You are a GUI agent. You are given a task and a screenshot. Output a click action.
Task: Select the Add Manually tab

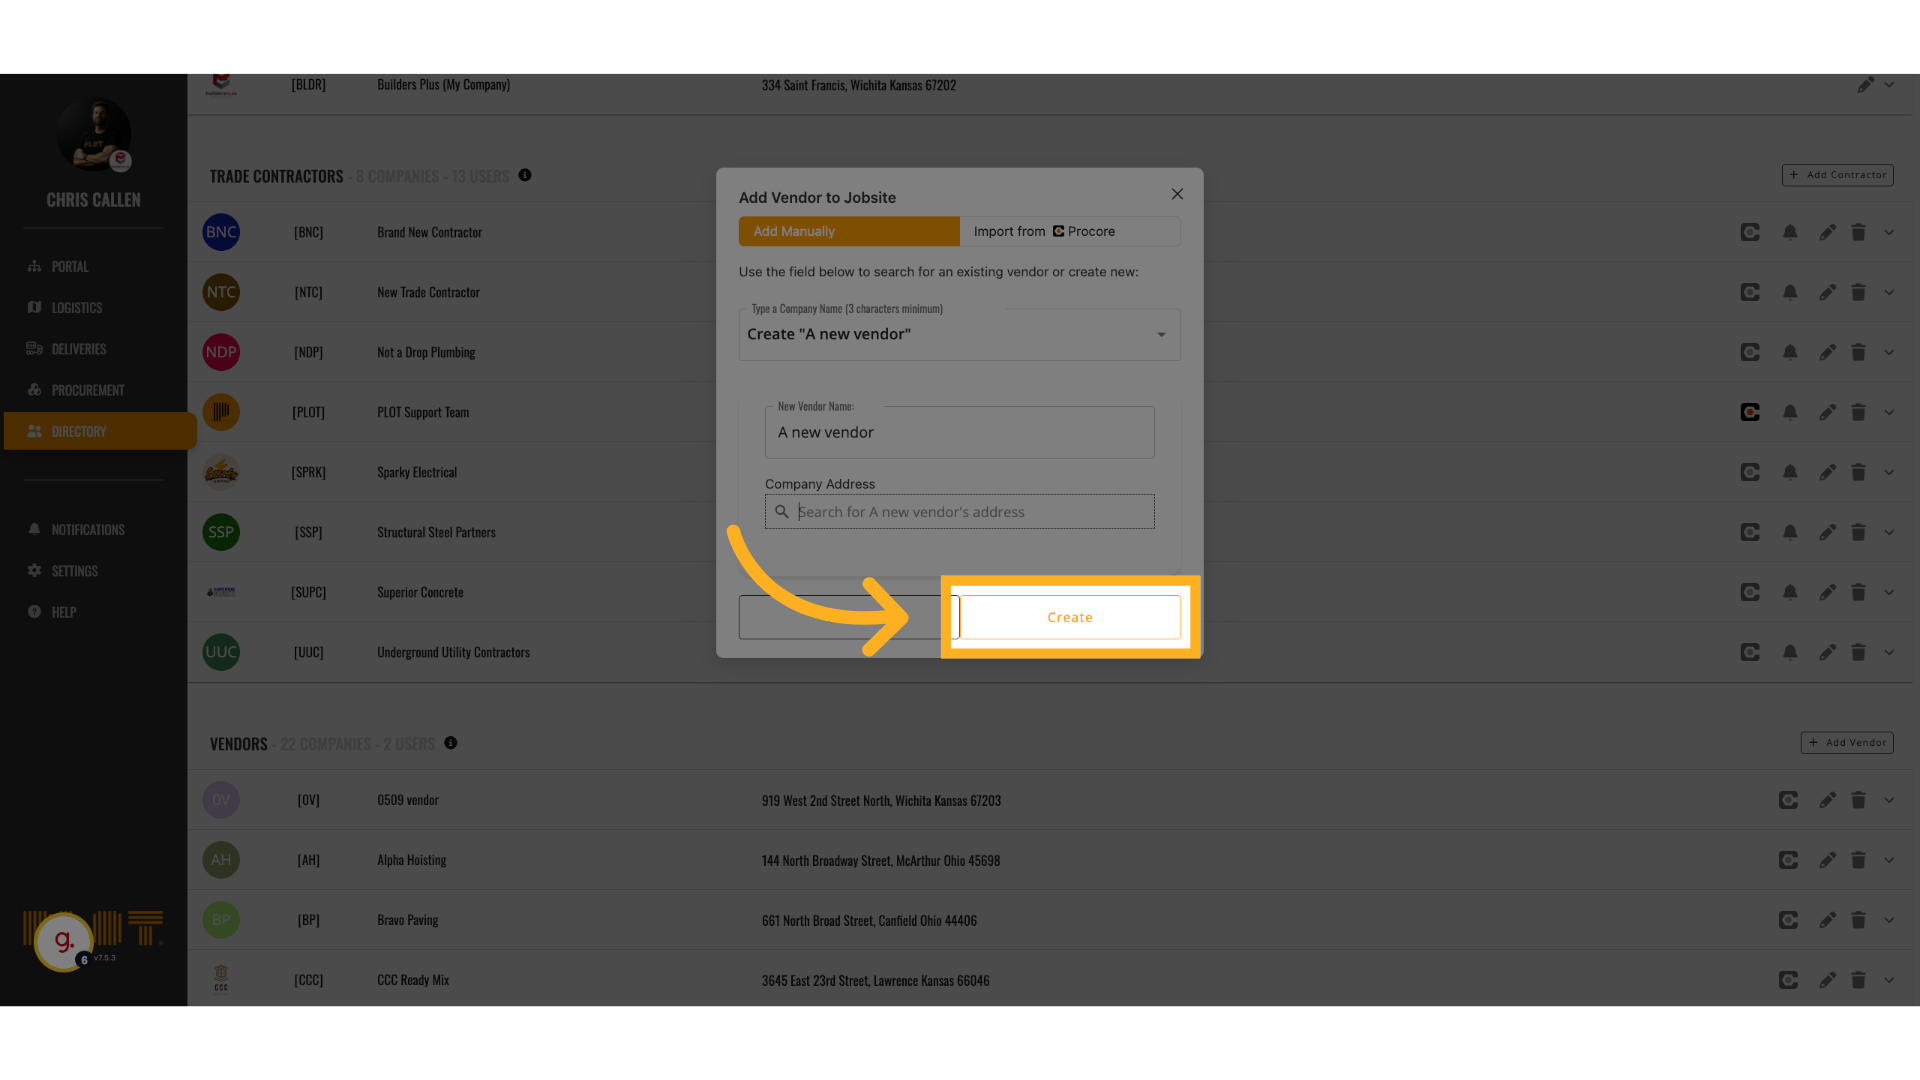click(848, 231)
